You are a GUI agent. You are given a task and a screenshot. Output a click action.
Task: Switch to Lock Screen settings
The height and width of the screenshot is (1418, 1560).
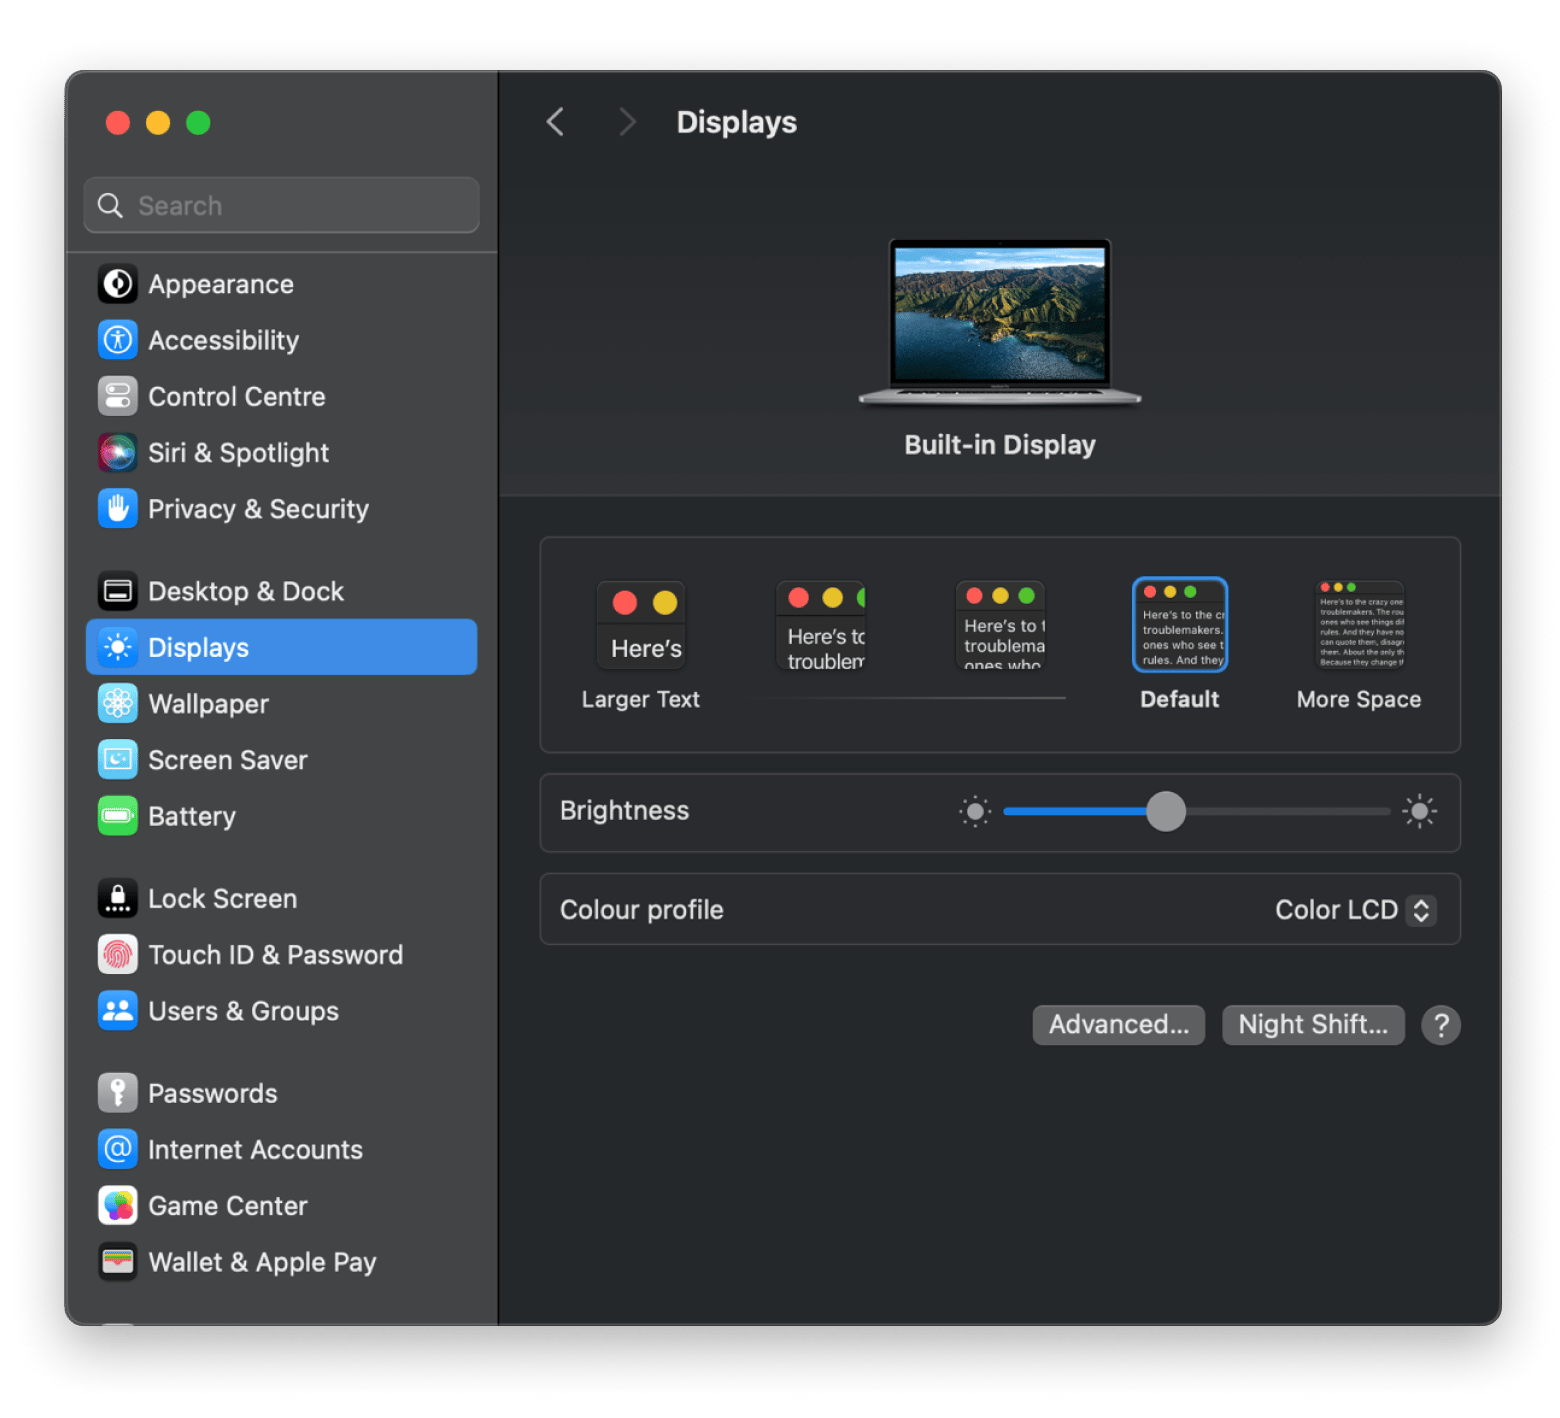[222, 899]
